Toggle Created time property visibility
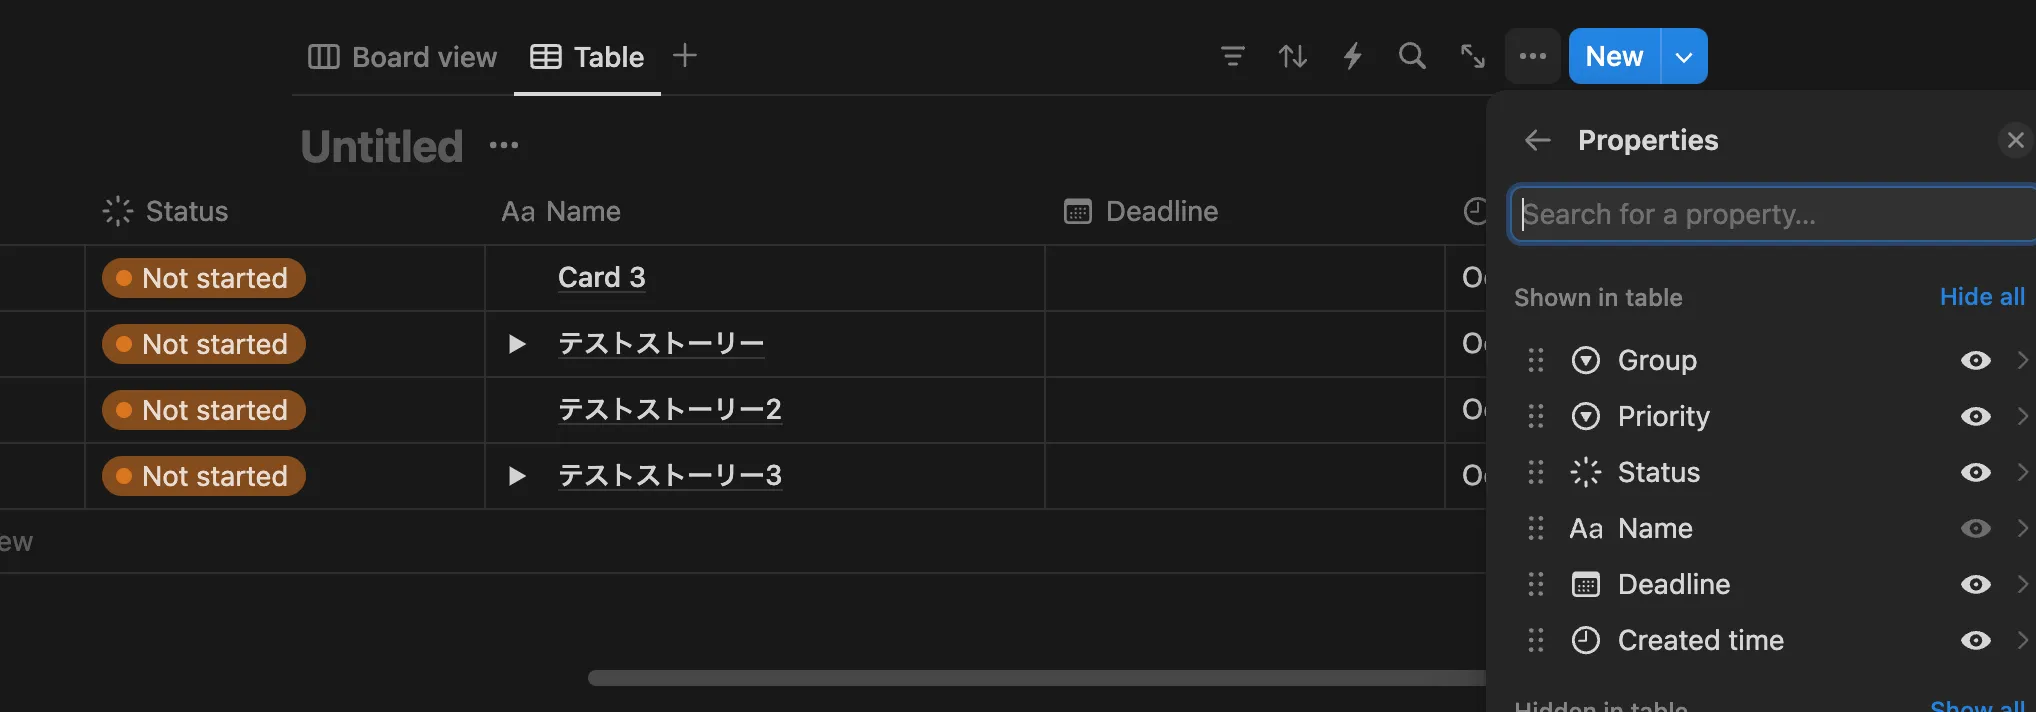Screen dimensions: 2036x712 [1975, 640]
